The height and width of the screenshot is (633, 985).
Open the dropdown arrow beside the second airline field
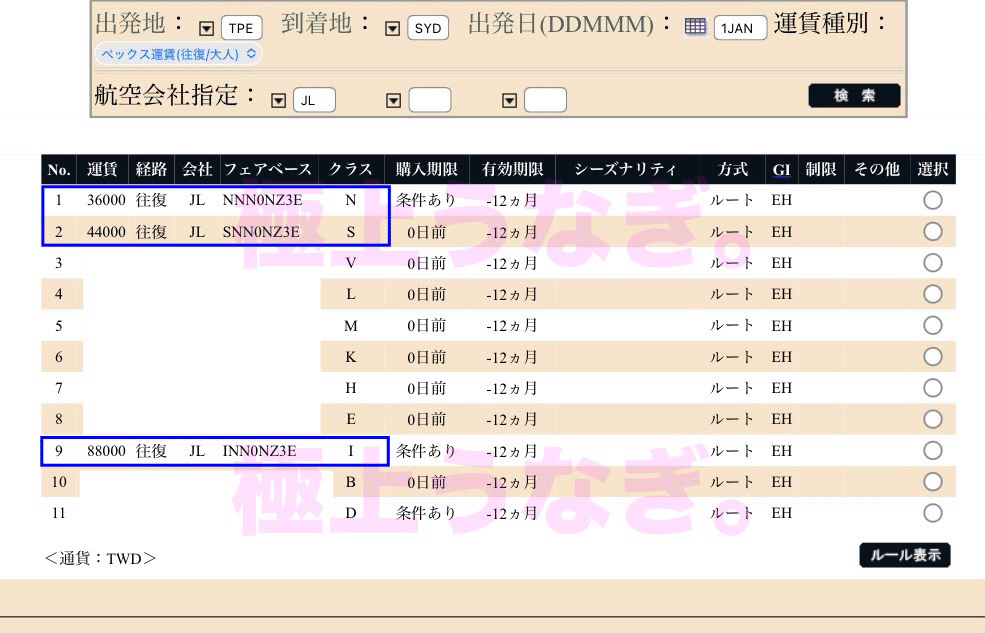coord(393,100)
